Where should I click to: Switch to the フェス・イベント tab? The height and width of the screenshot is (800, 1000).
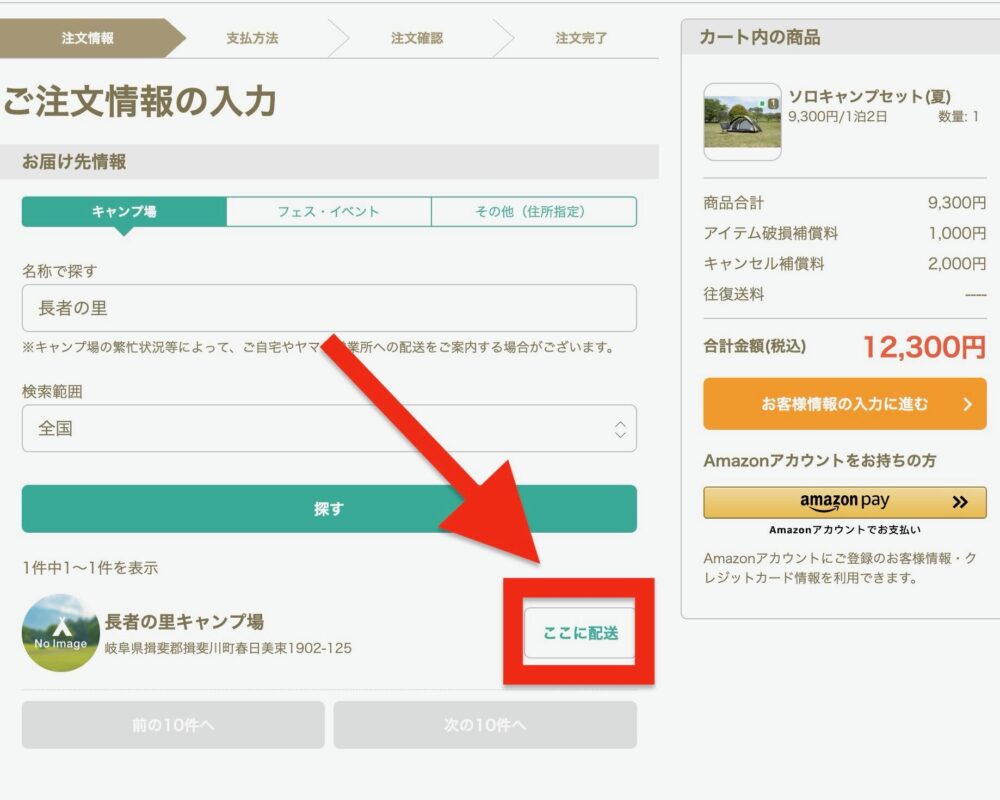[x=328, y=212]
